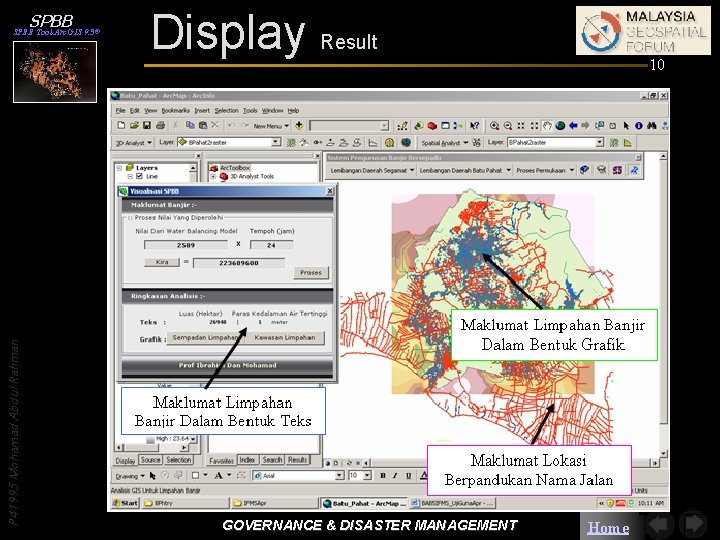
Task: Switch to the Search tab in ArcToolbox
Action: (x=272, y=460)
